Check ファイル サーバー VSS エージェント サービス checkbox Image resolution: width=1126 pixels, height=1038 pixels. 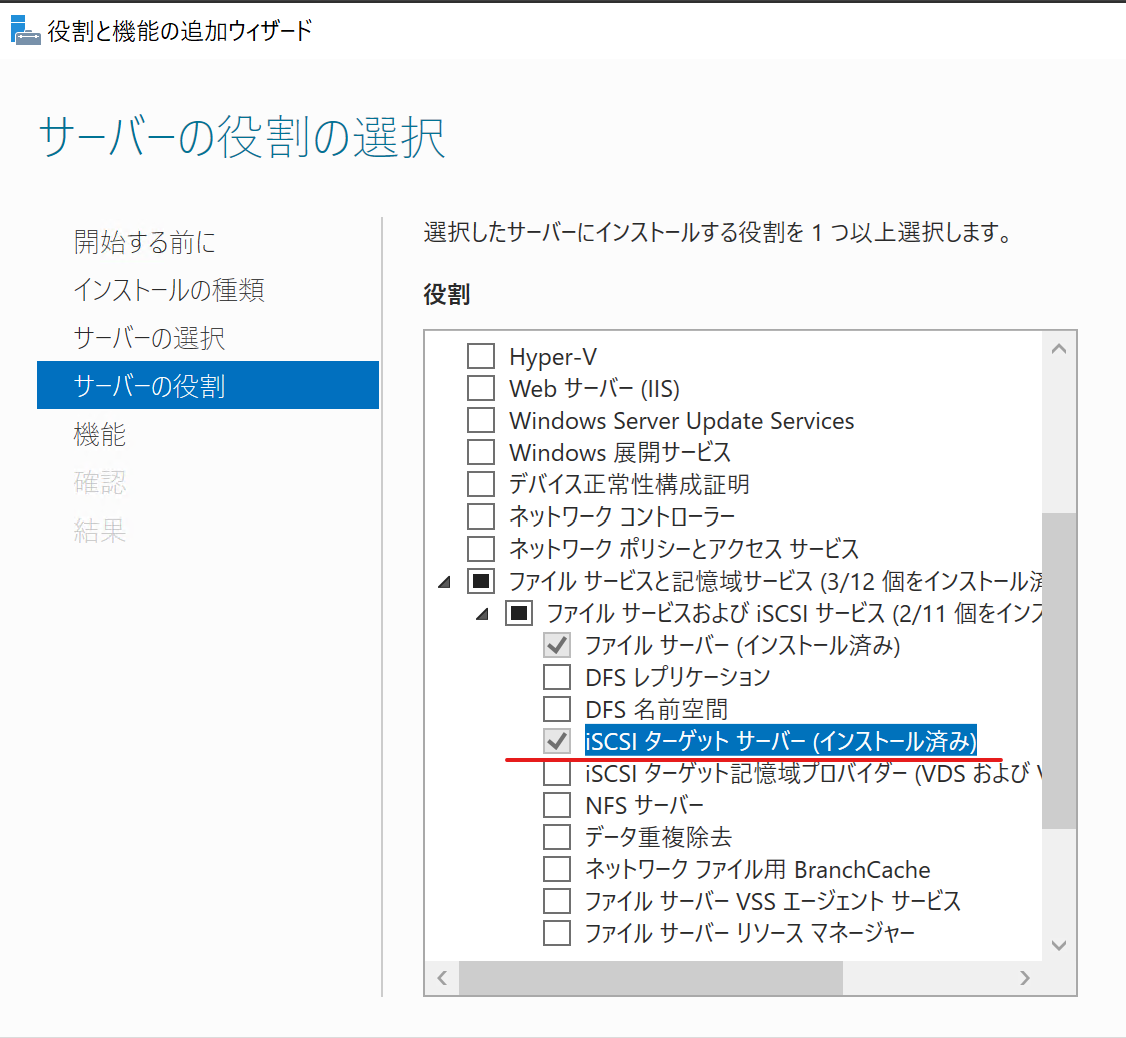(557, 901)
